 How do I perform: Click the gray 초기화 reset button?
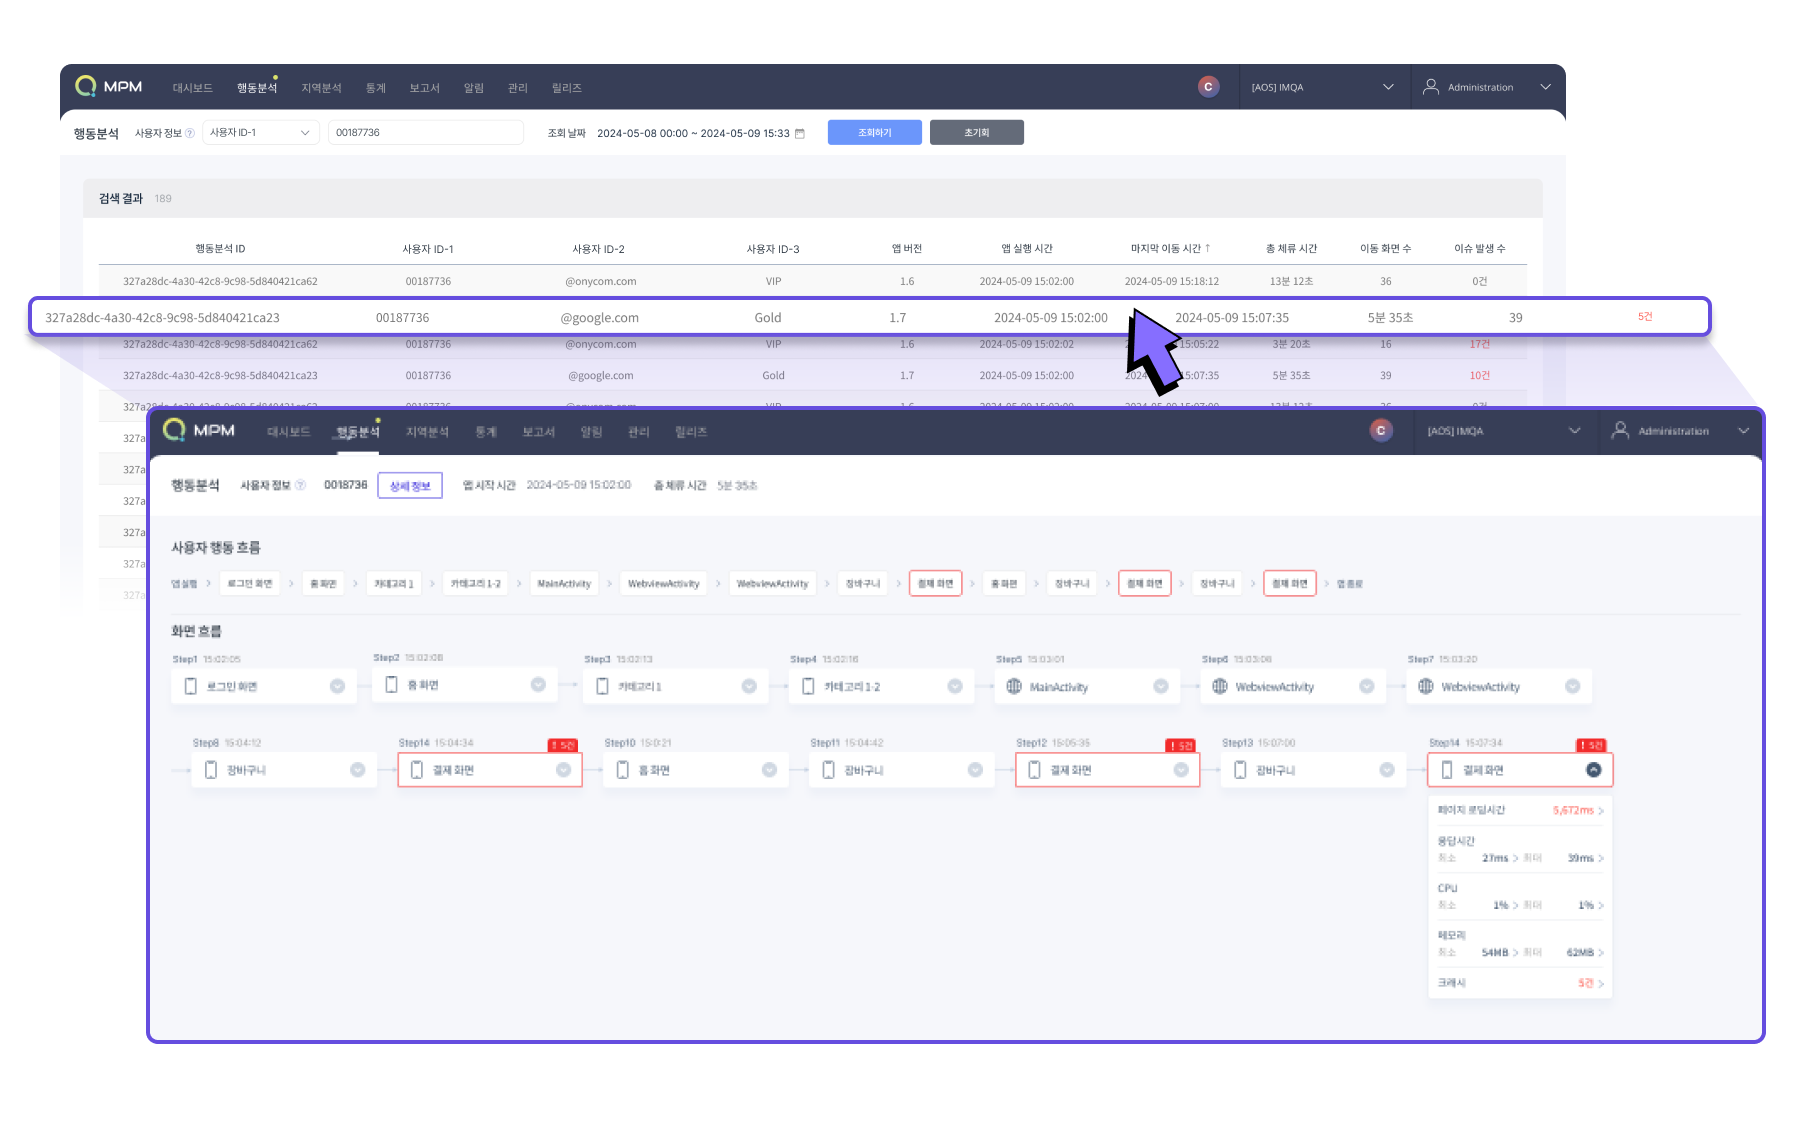pyautogui.click(x=977, y=132)
